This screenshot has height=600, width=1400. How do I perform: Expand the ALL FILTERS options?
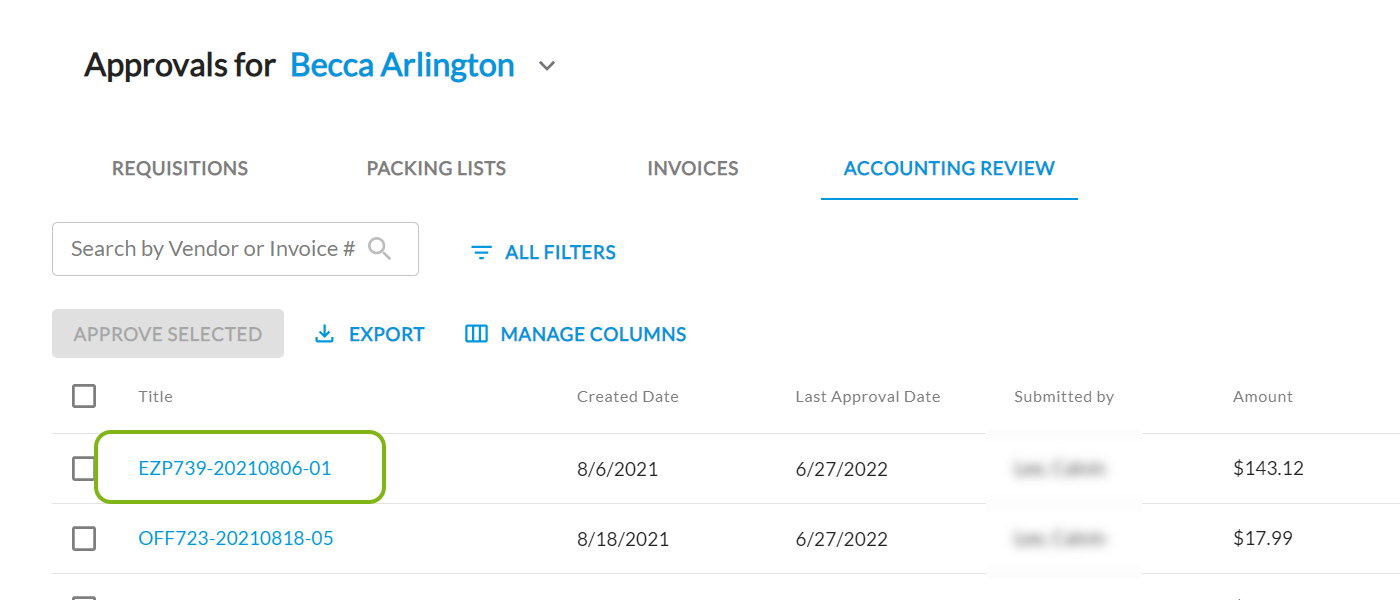pyautogui.click(x=559, y=252)
